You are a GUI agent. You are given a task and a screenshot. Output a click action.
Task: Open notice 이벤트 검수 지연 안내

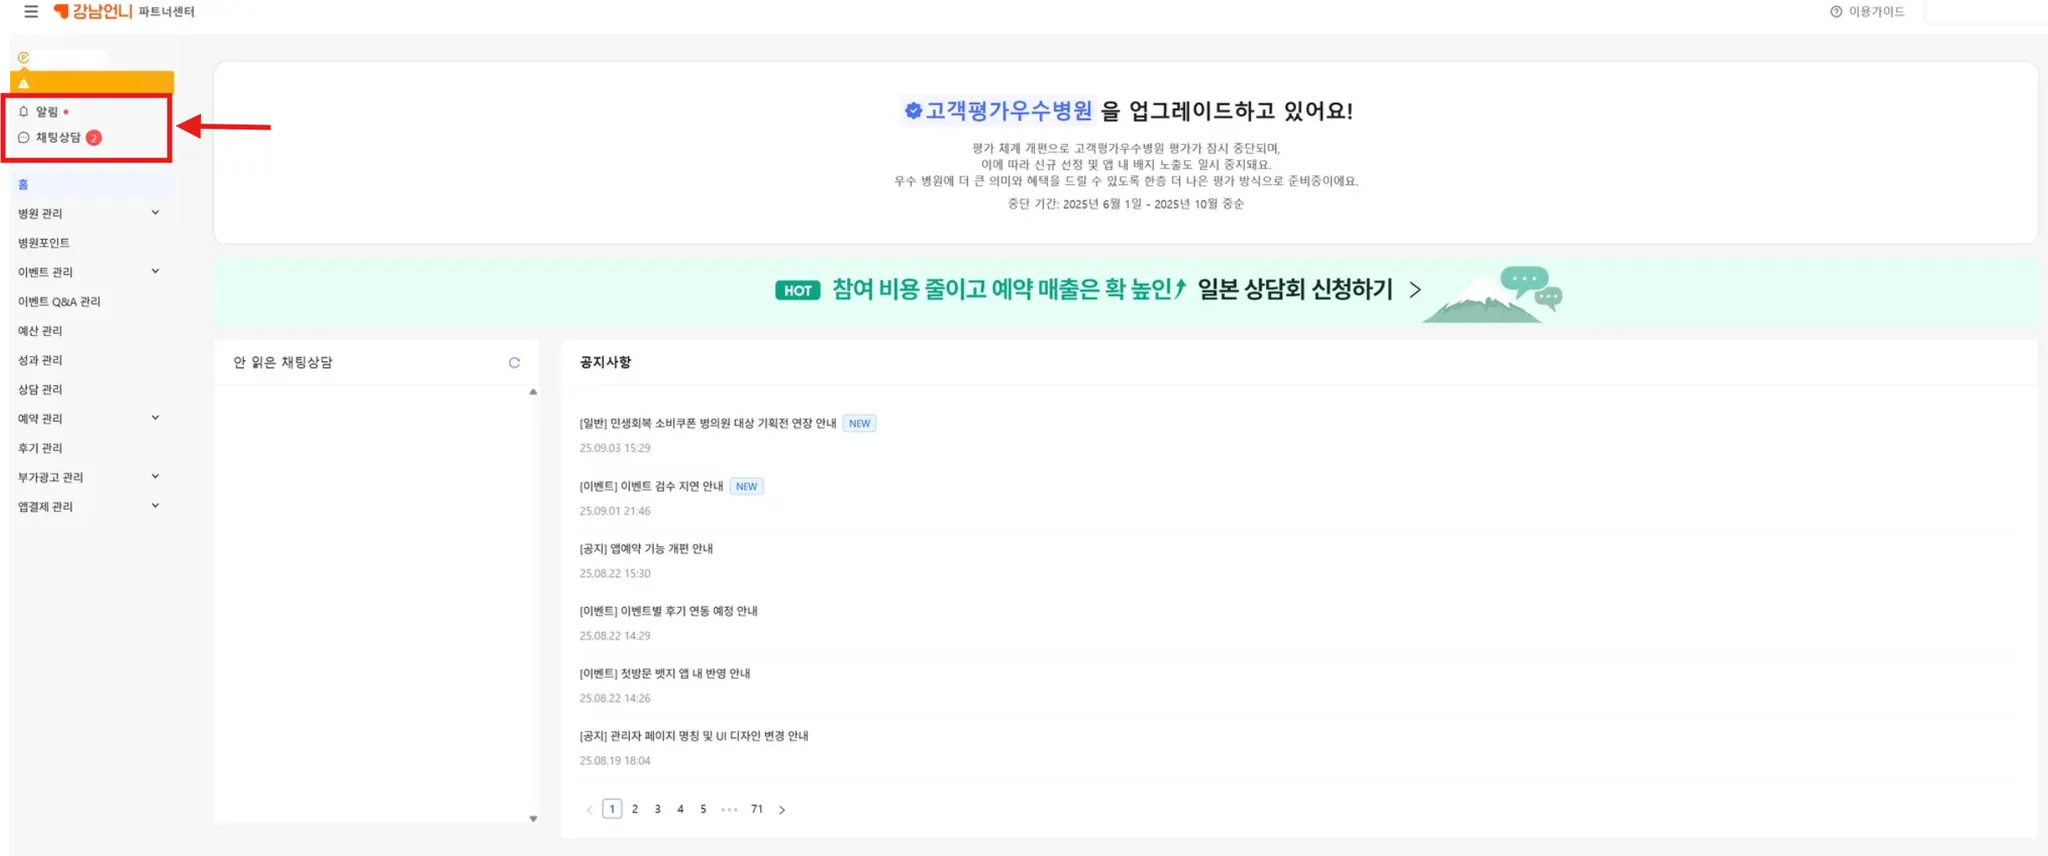coord(651,487)
